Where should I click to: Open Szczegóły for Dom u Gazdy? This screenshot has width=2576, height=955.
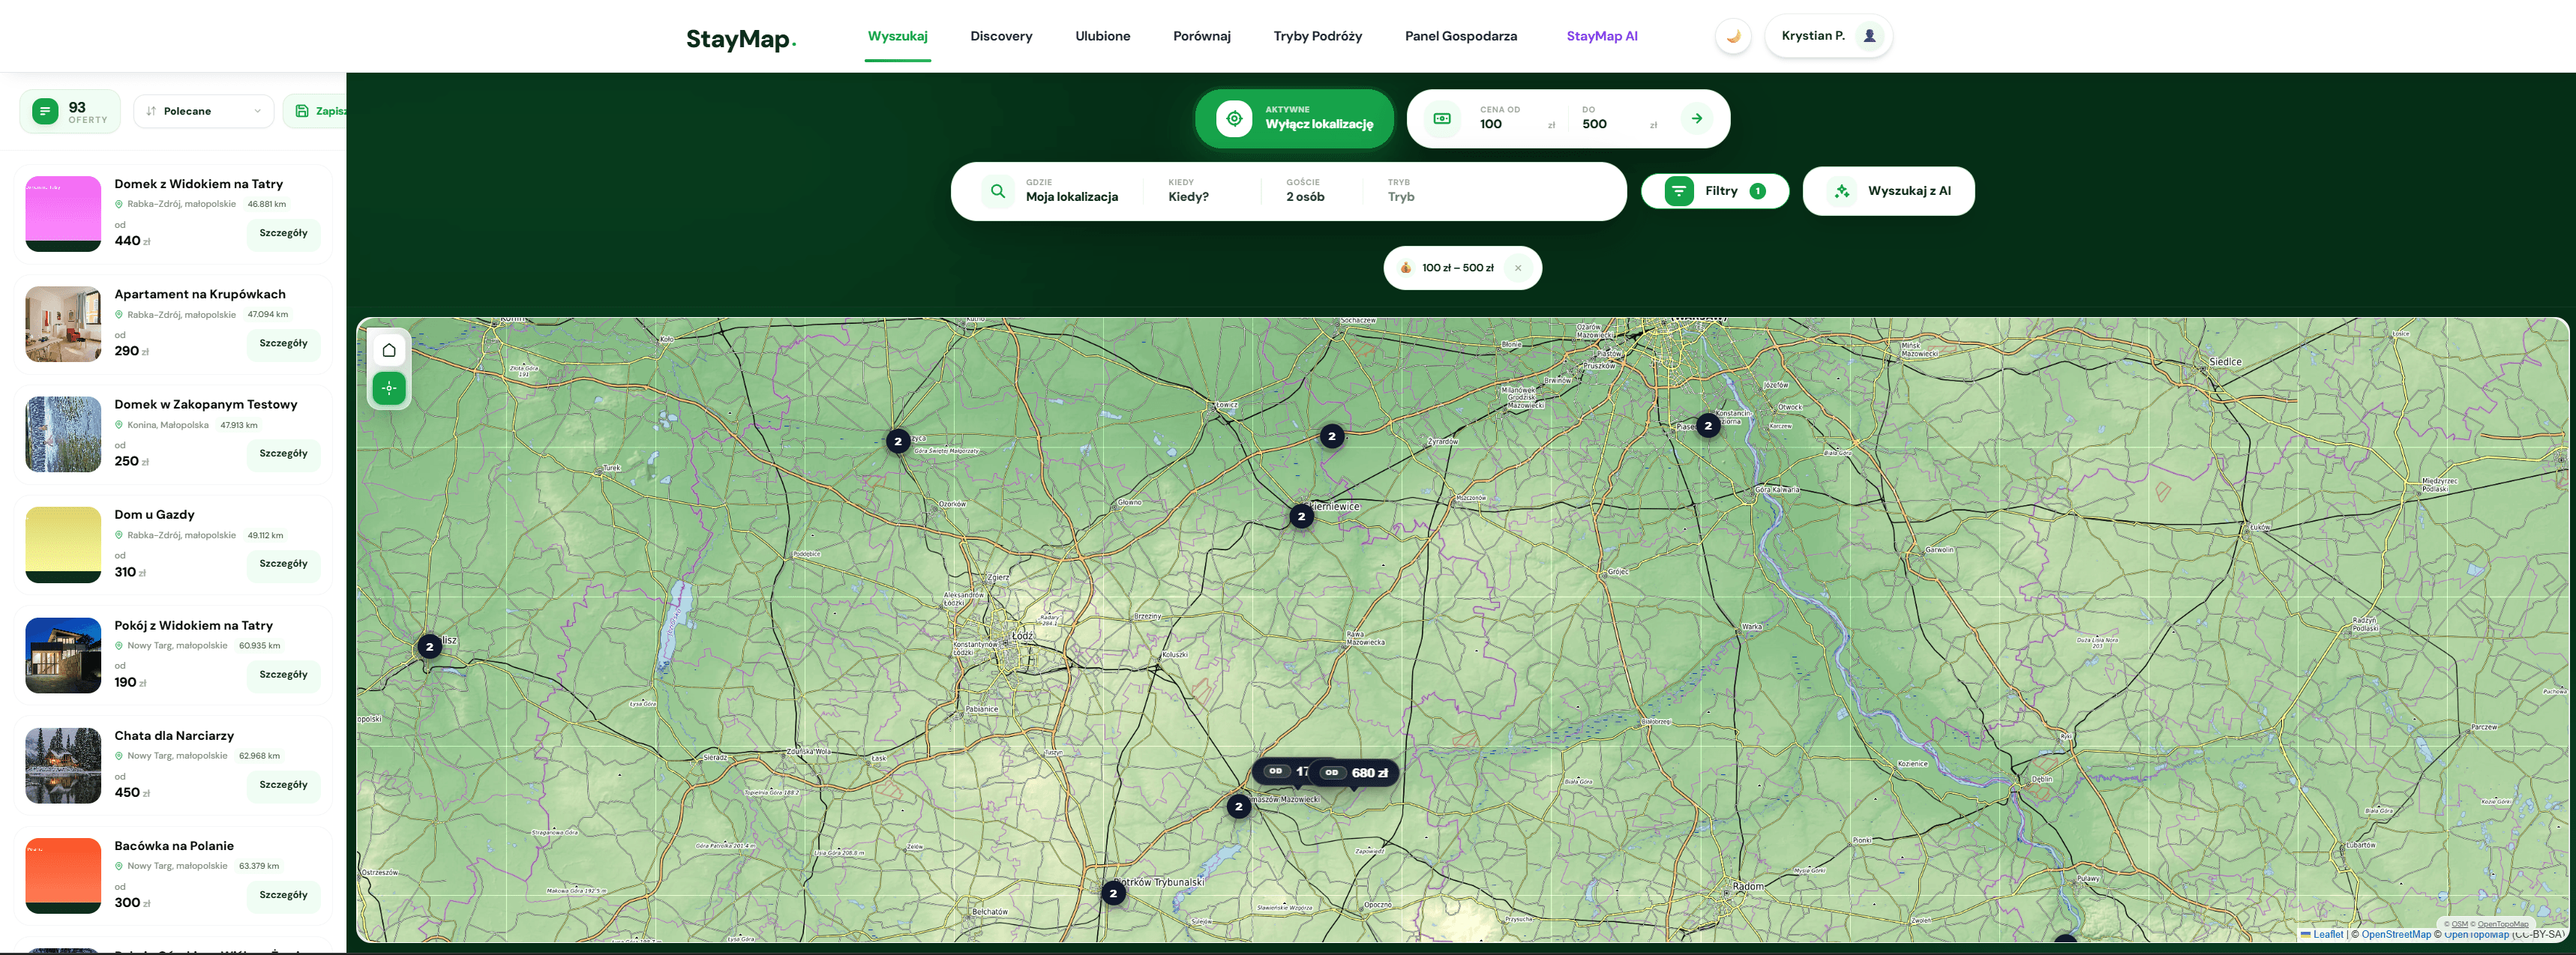pyautogui.click(x=283, y=564)
